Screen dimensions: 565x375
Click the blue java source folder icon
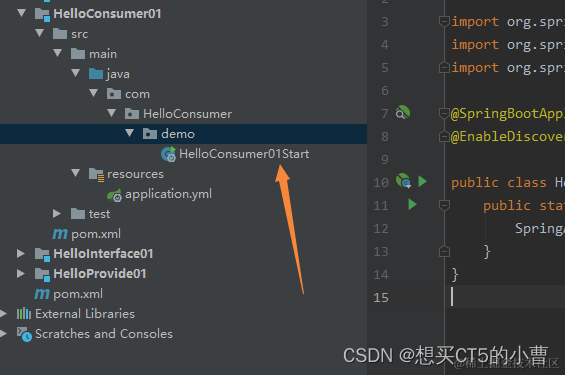click(x=96, y=74)
